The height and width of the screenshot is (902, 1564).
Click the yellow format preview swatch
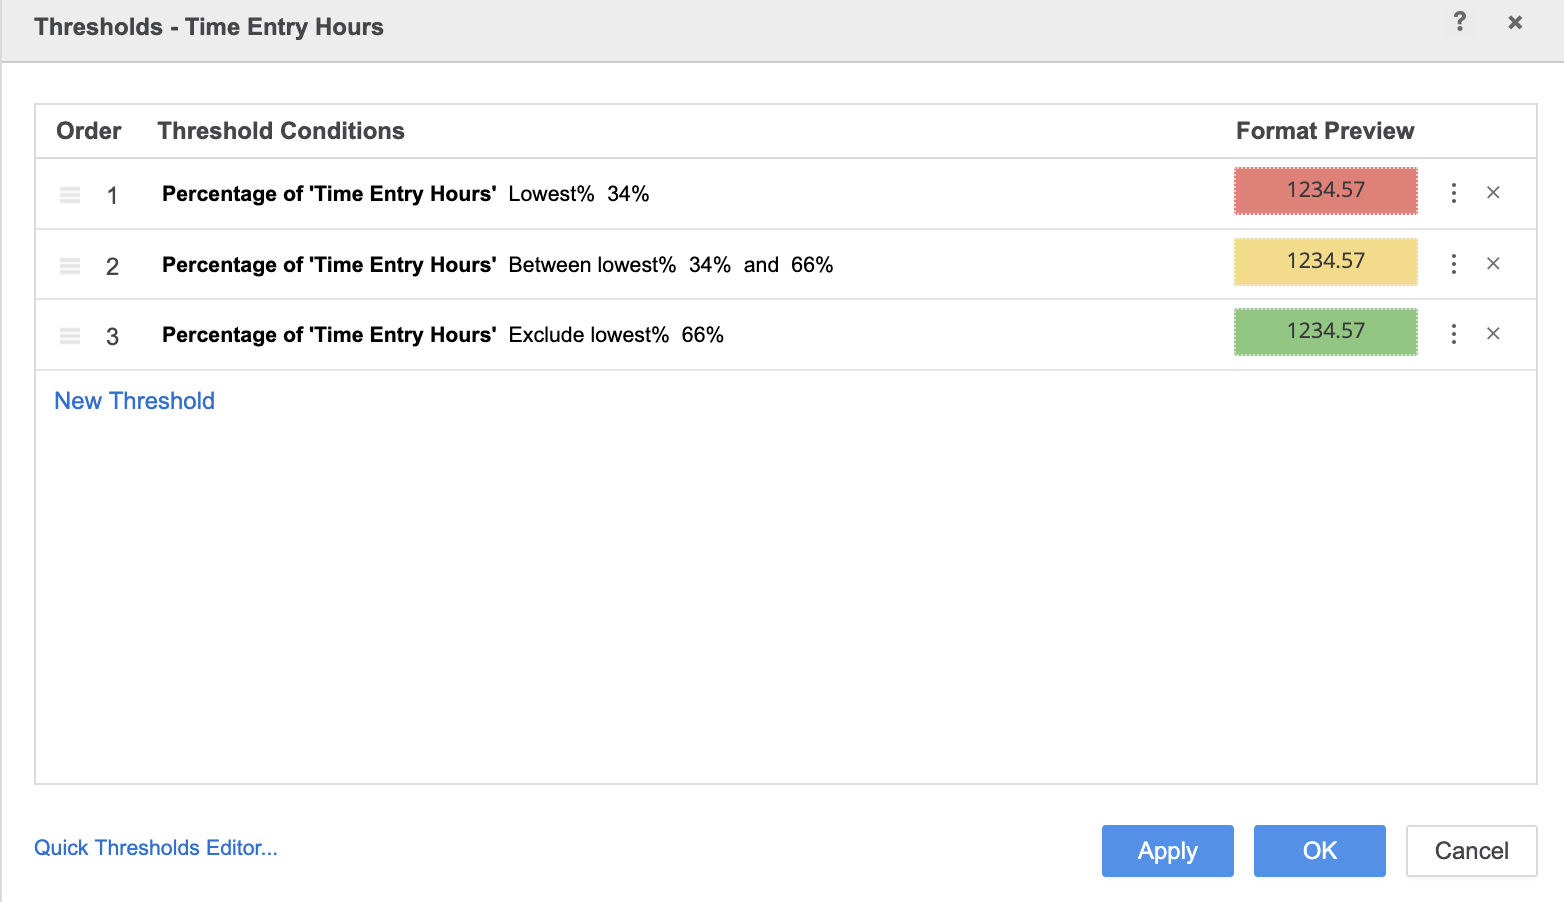[x=1325, y=261]
